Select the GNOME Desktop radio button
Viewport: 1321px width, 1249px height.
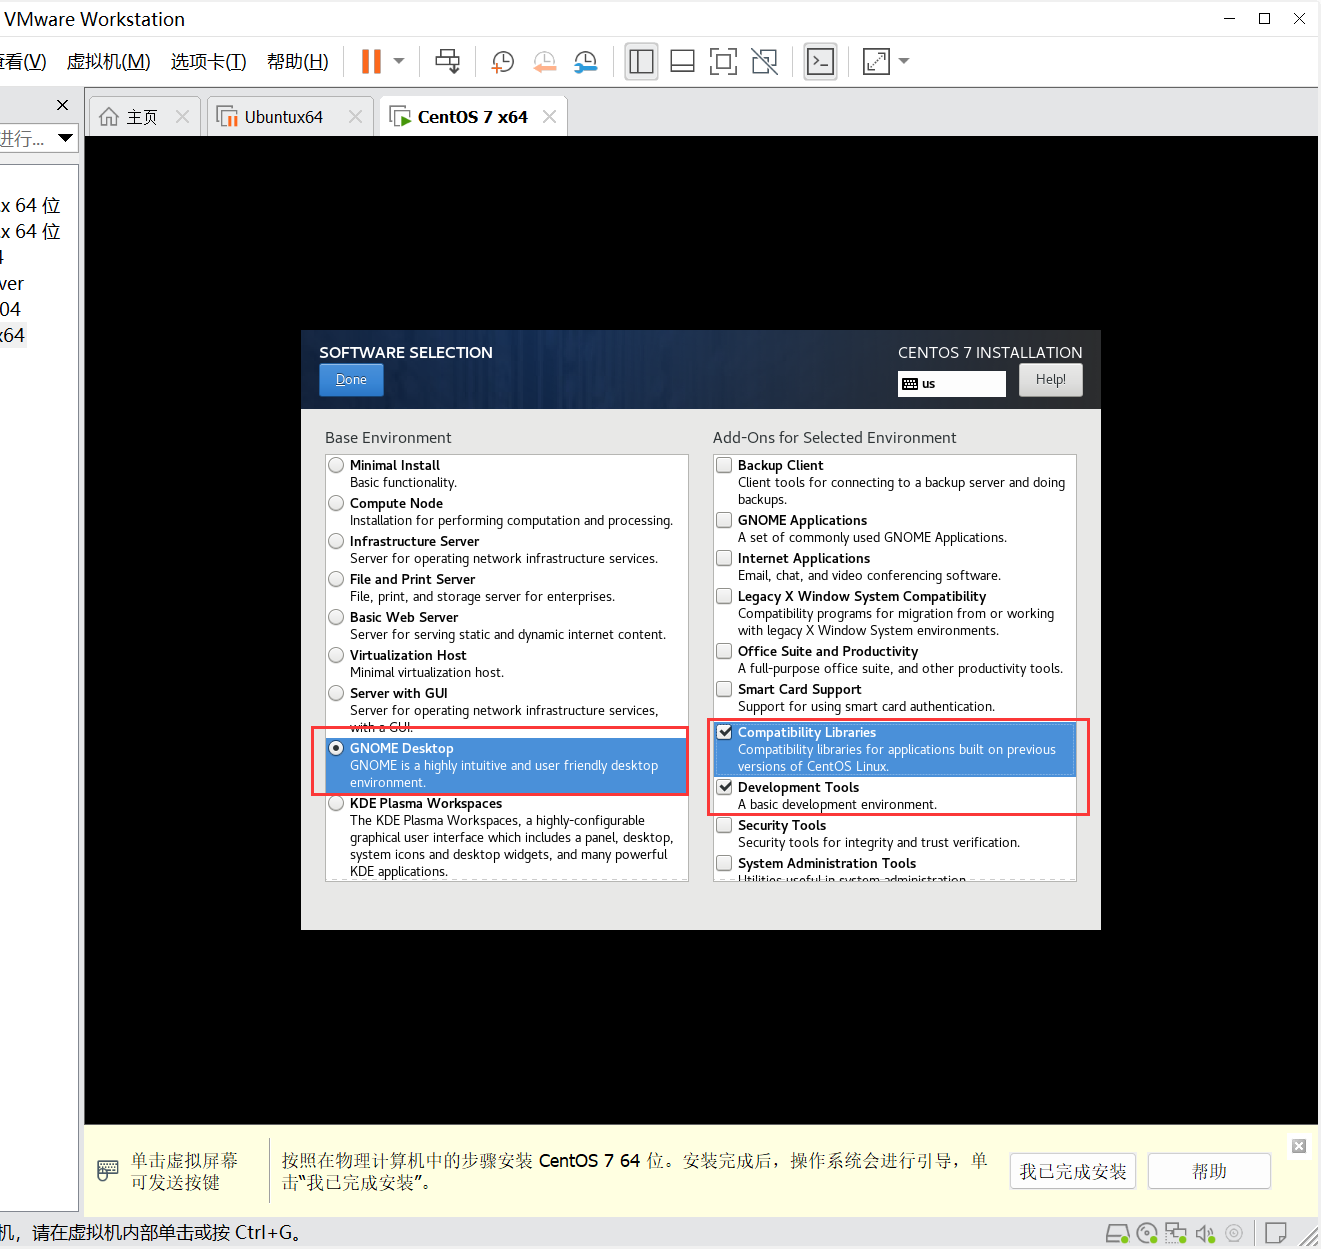(336, 748)
